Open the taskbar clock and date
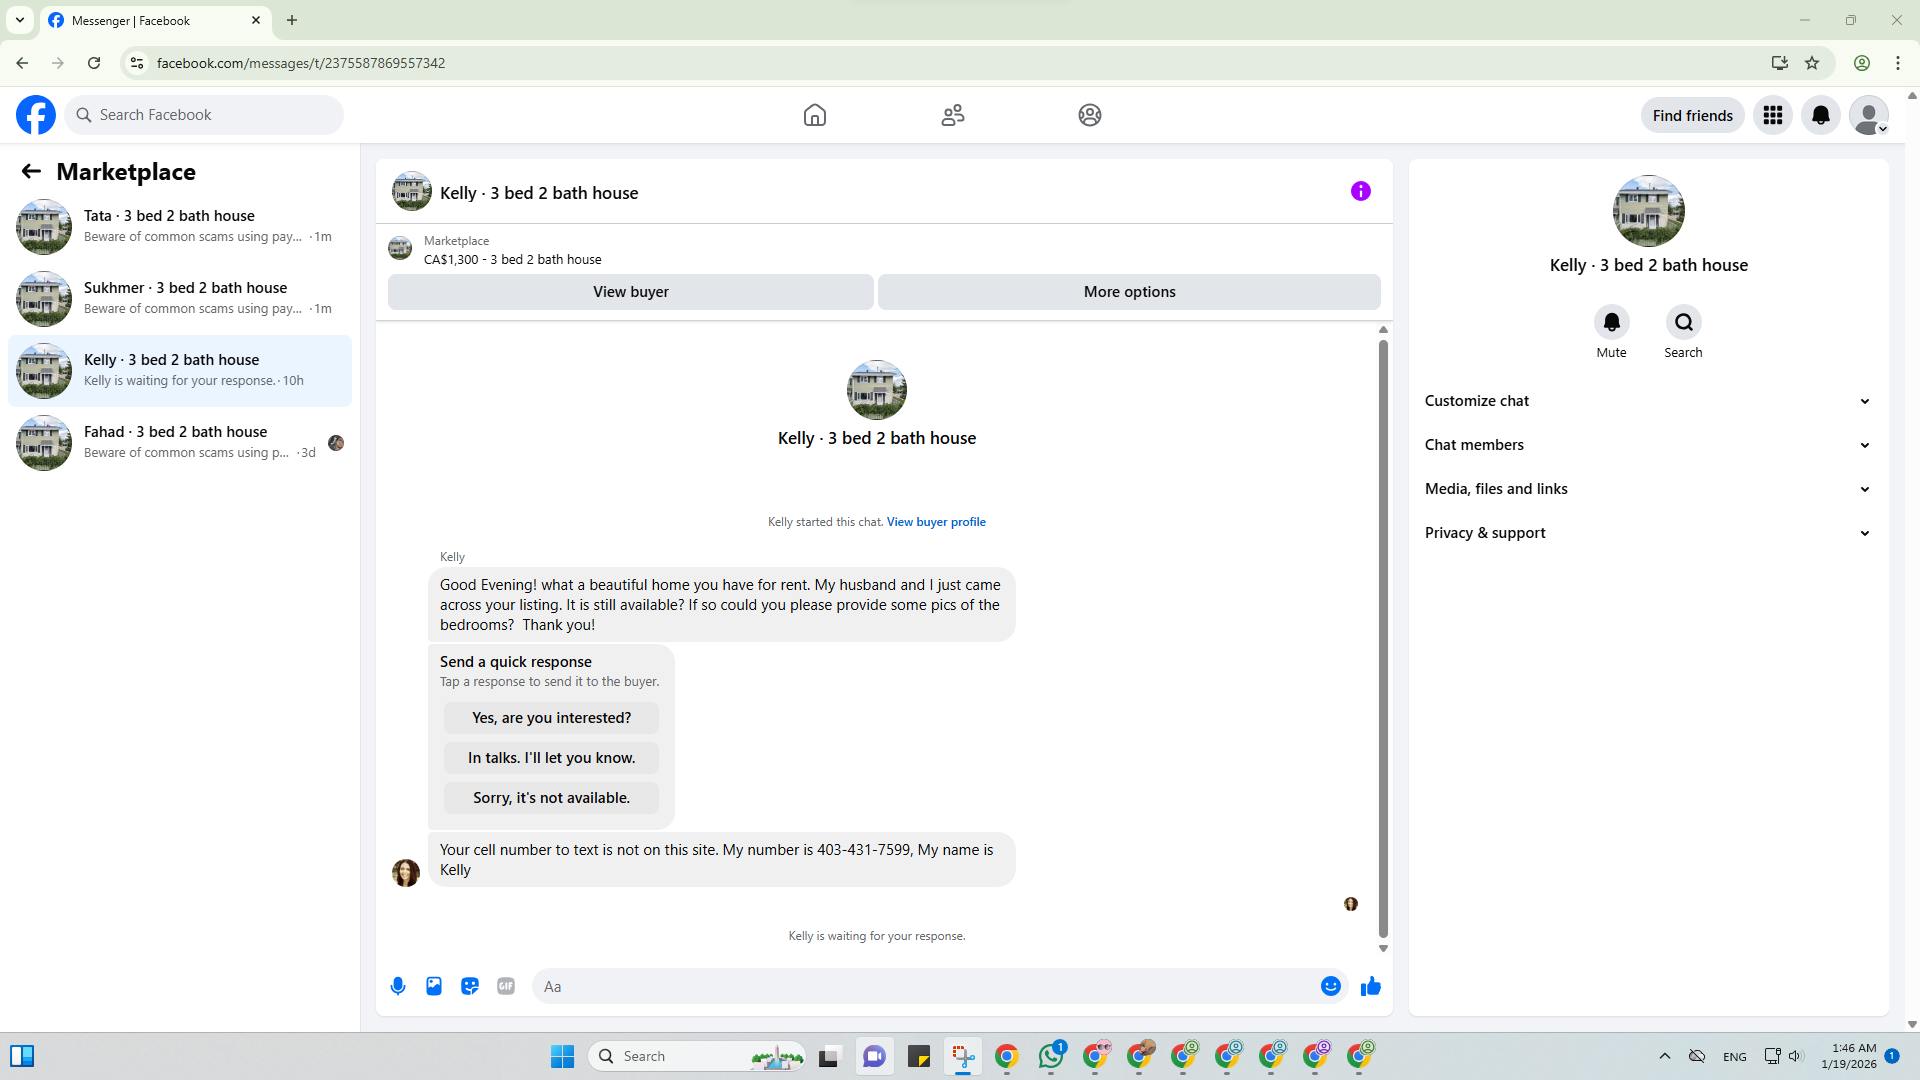 point(1849,1056)
